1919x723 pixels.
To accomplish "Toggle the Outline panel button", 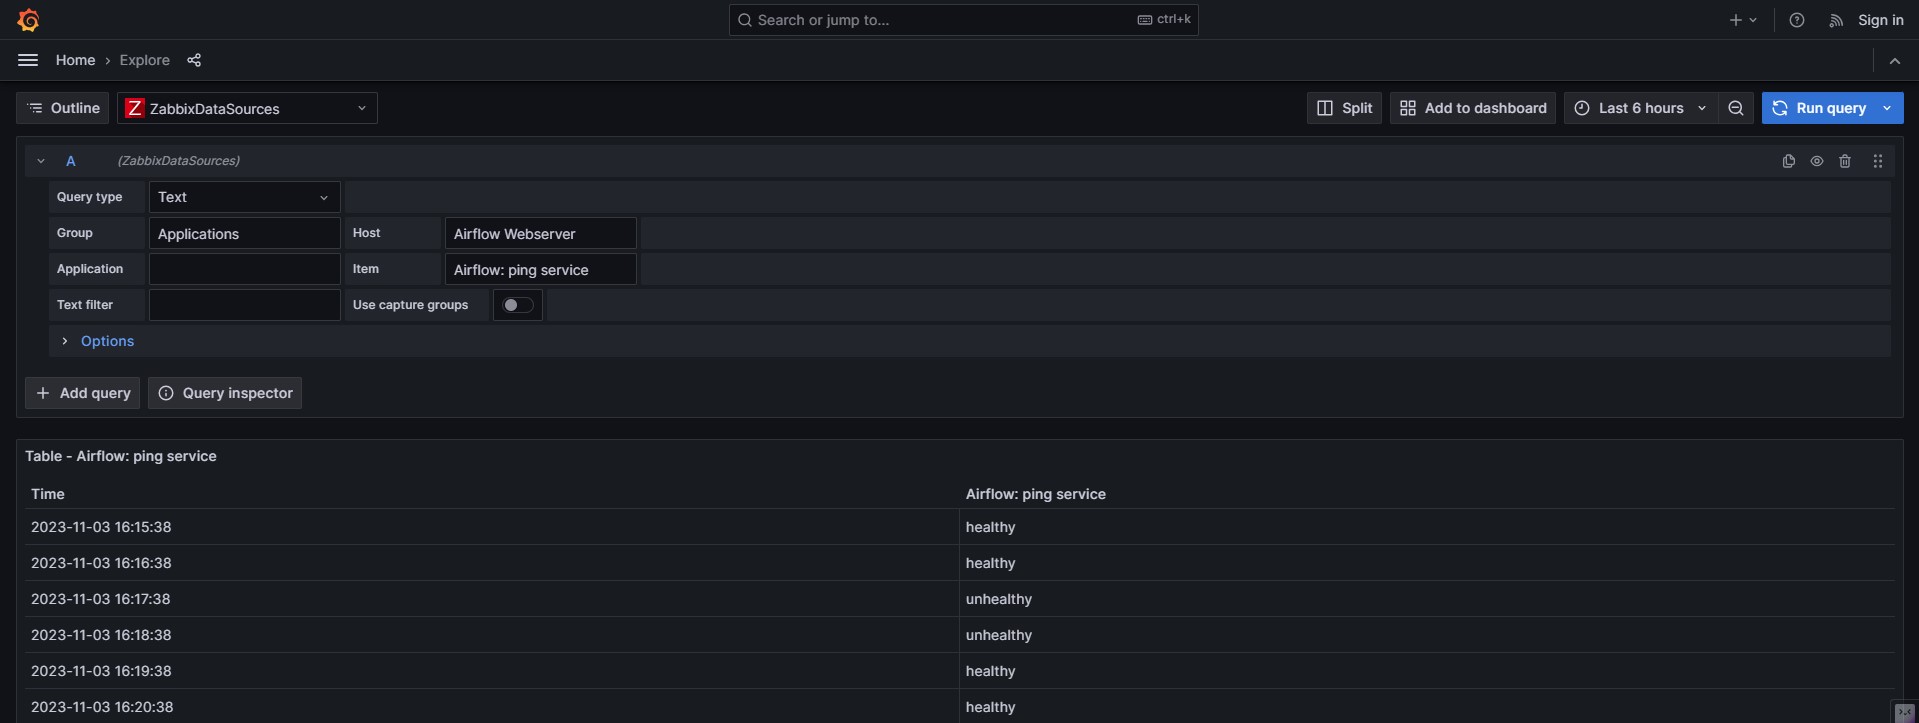I will [63, 108].
